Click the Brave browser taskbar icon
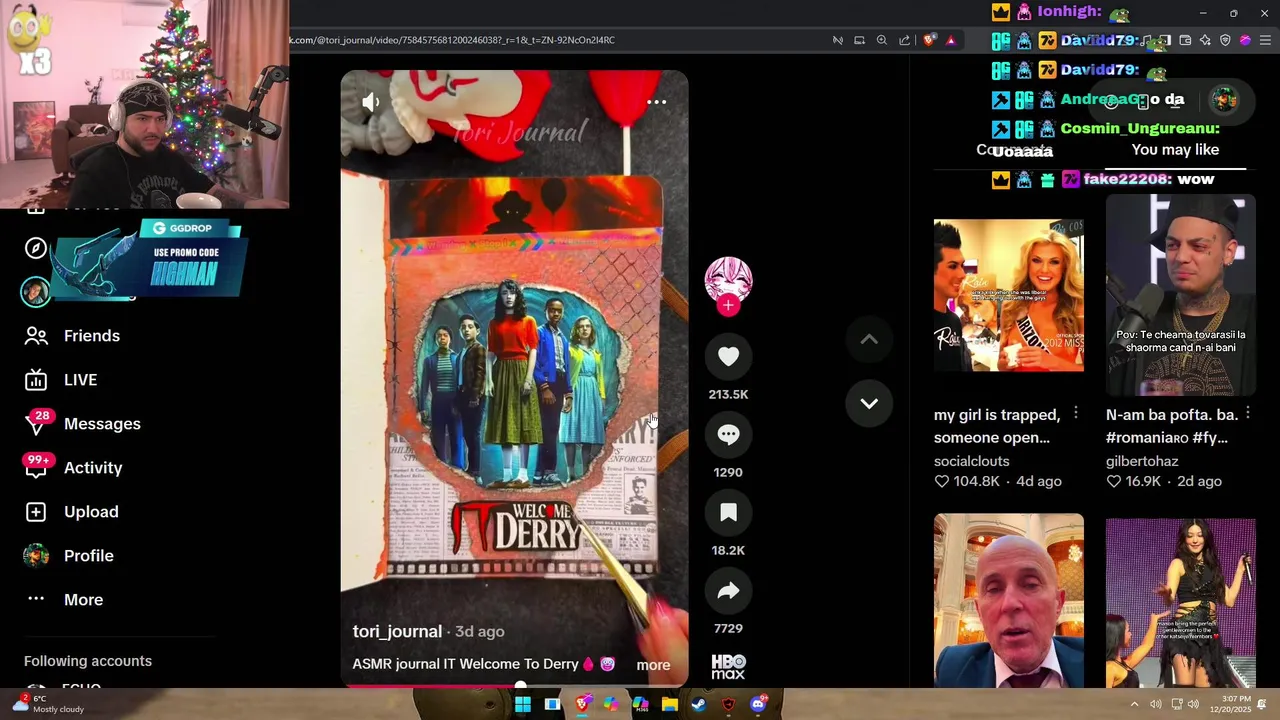This screenshot has width=1280, height=720. click(x=583, y=704)
